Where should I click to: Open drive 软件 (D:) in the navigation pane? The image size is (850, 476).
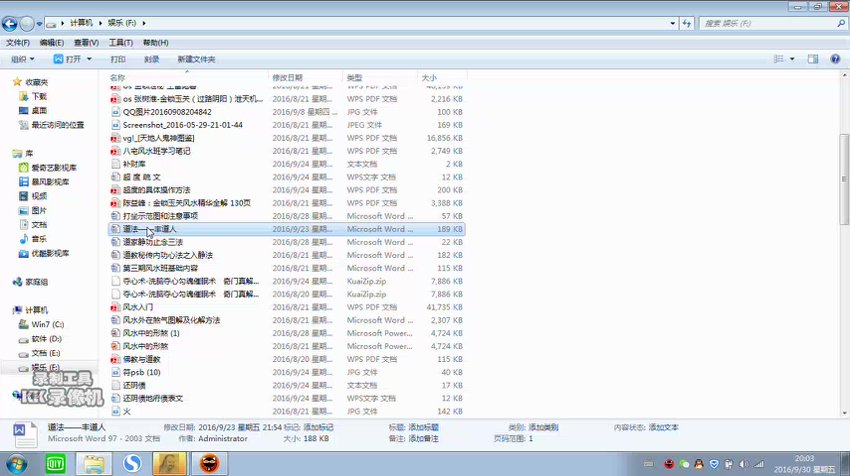click(x=47, y=339)
